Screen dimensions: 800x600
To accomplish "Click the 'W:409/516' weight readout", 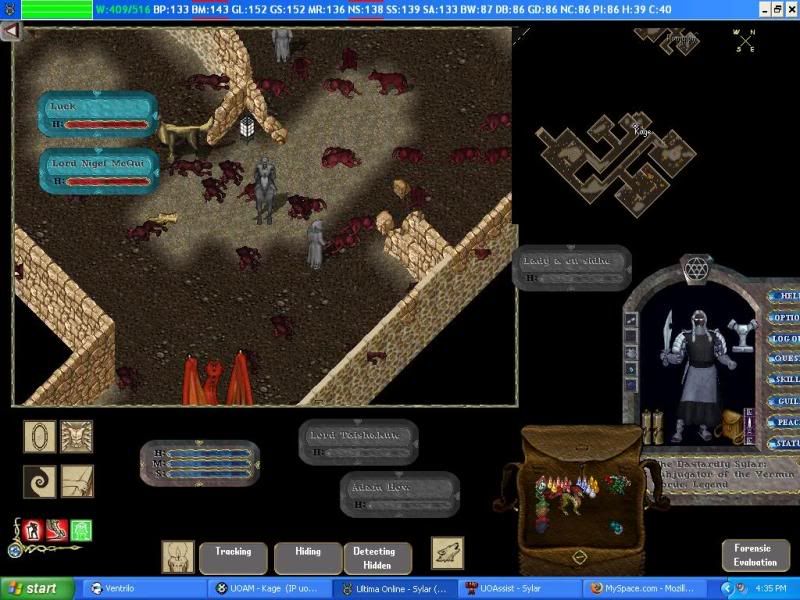I will click(122, 9).
